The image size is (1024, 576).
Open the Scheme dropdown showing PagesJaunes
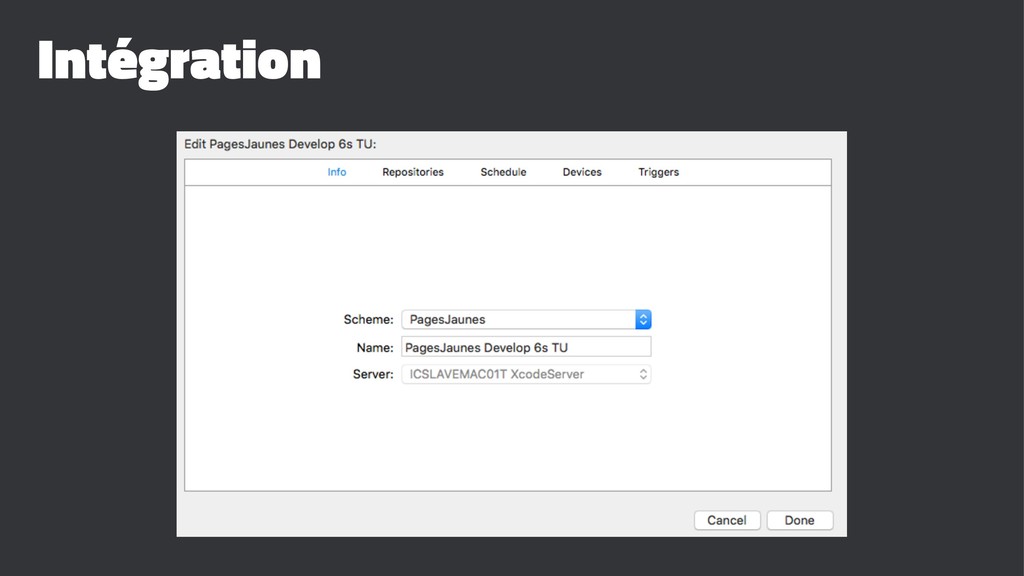[526, 319]
